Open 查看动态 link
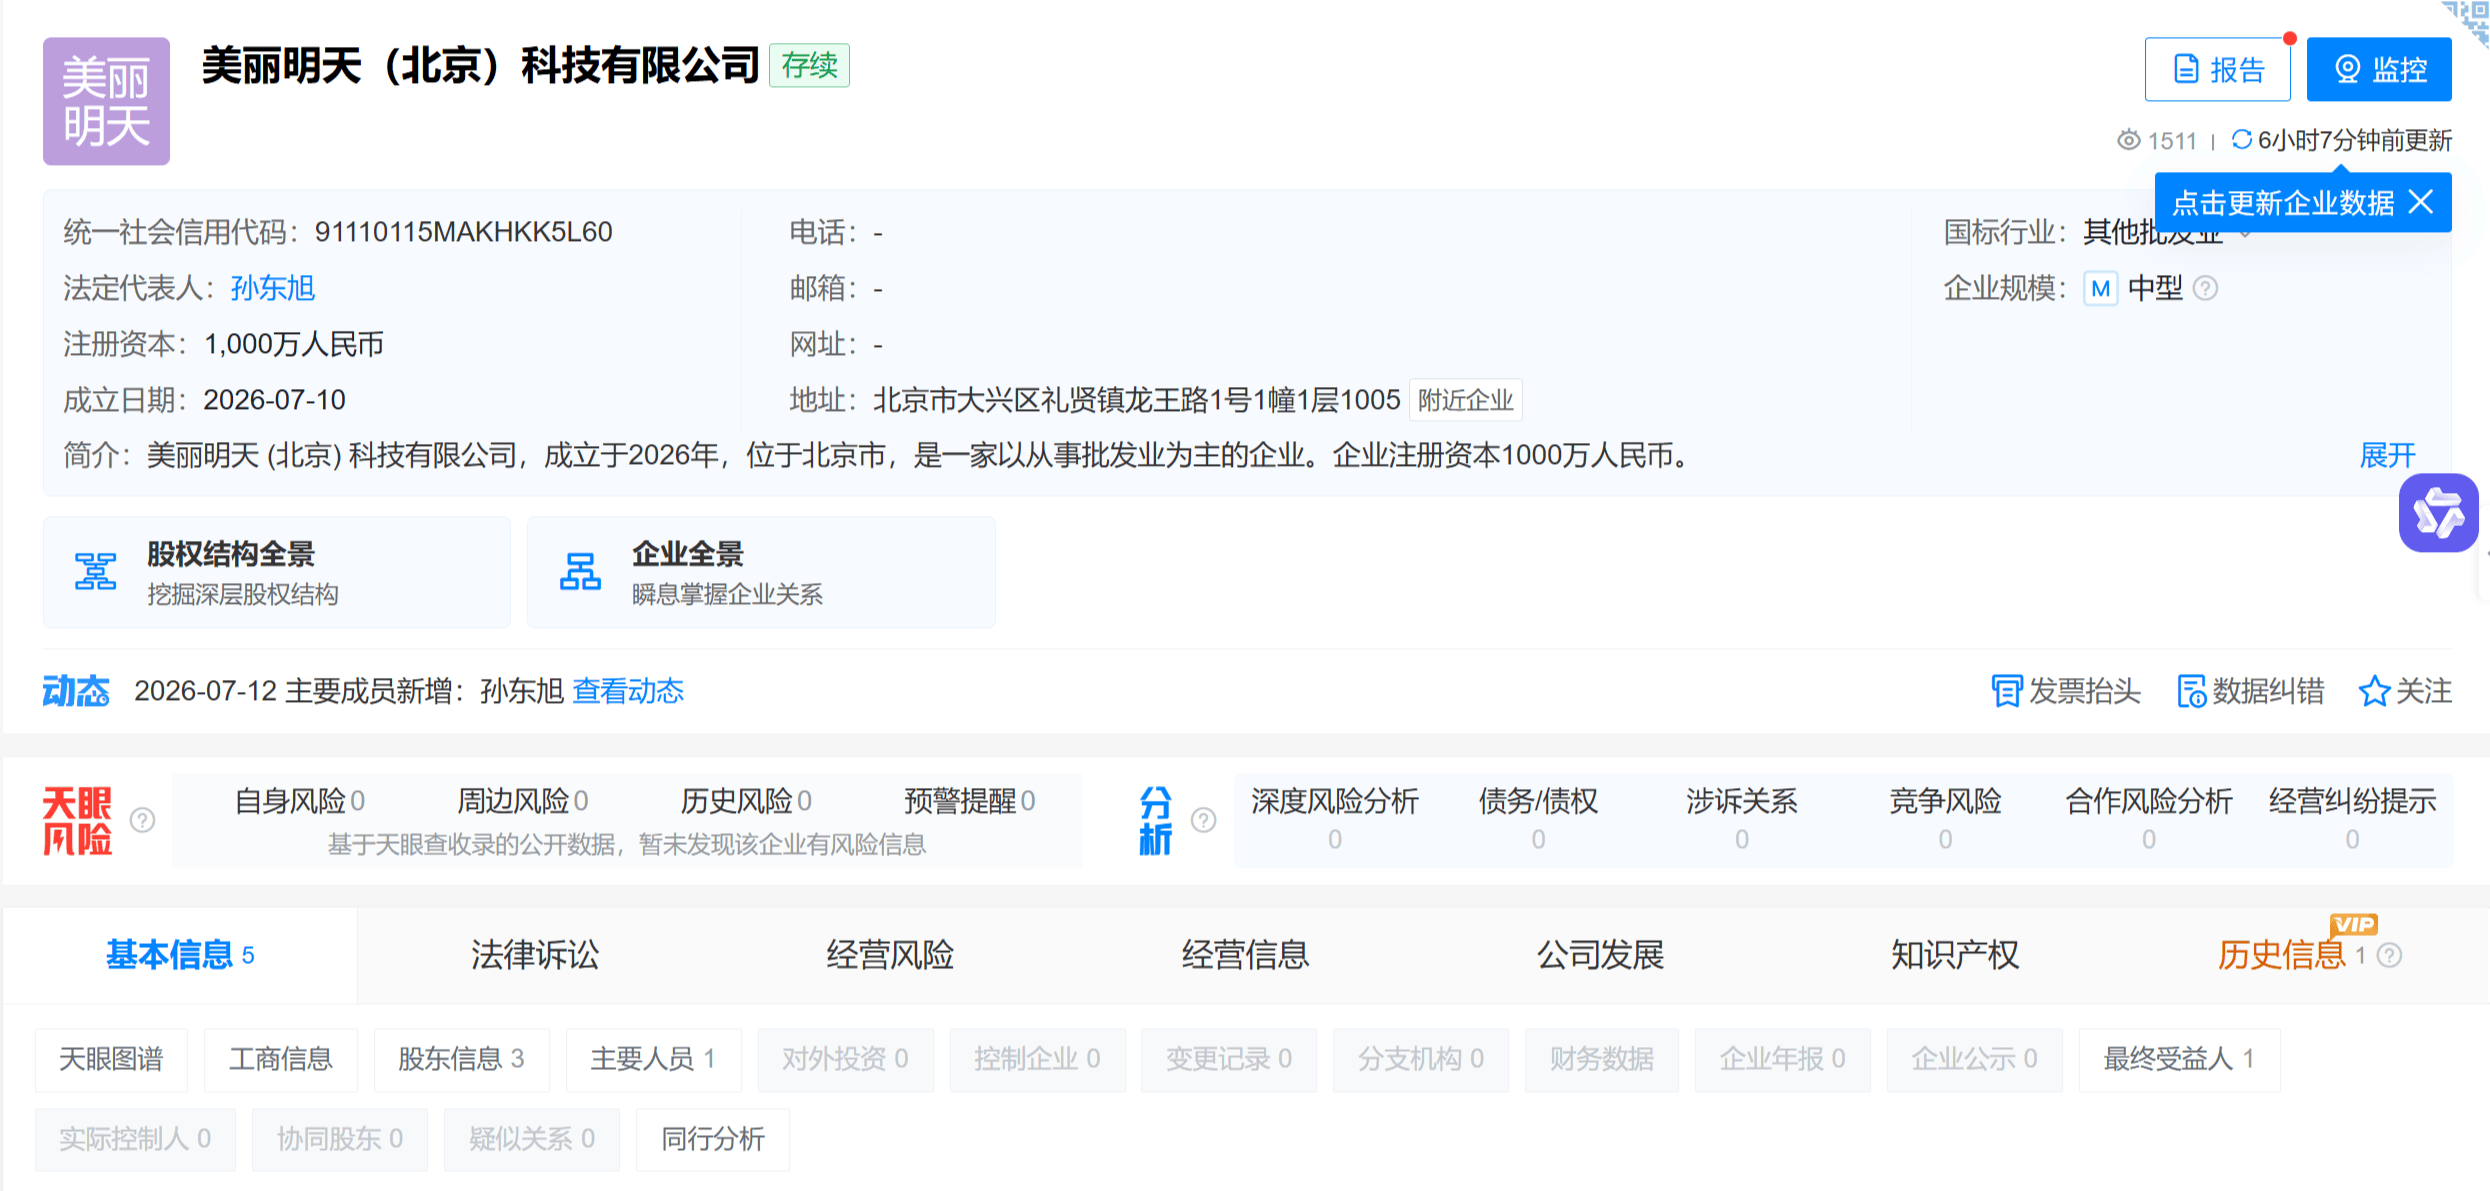Screen dimensions: 2490x1191 (628, 691)
